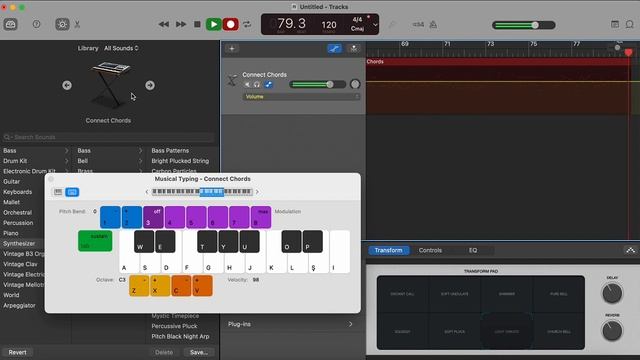Switch Musical Typing to piano keyboard view
640x360 pixels.
click(58, 192)
